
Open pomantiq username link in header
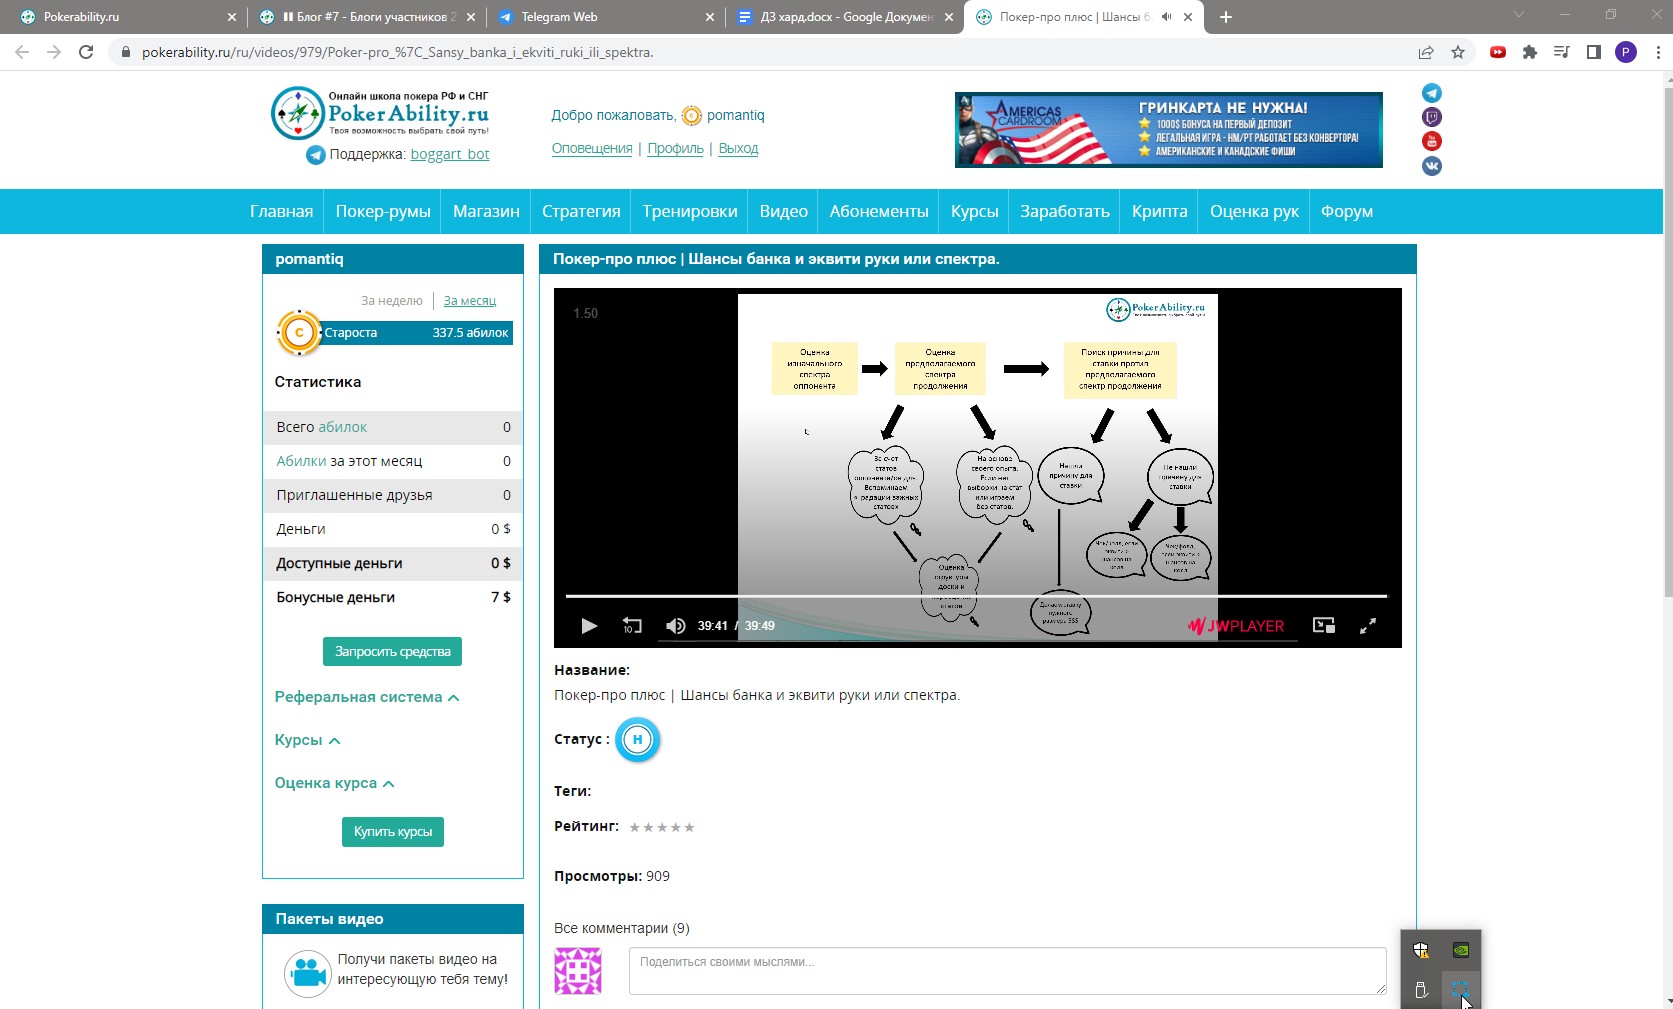735,115
